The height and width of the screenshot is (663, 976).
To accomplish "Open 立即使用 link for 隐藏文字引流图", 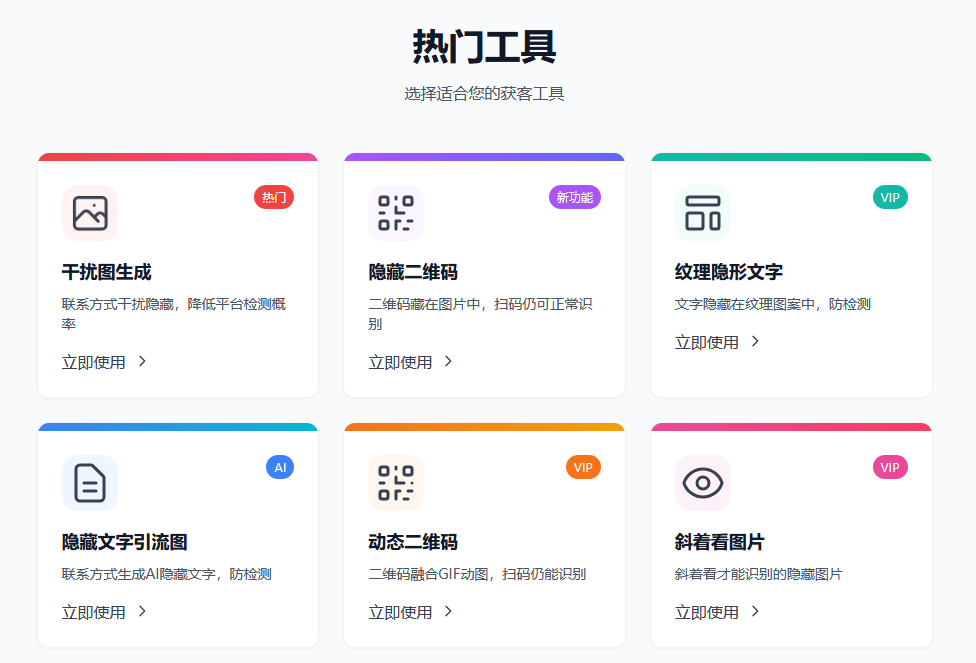I will [104, 612].
